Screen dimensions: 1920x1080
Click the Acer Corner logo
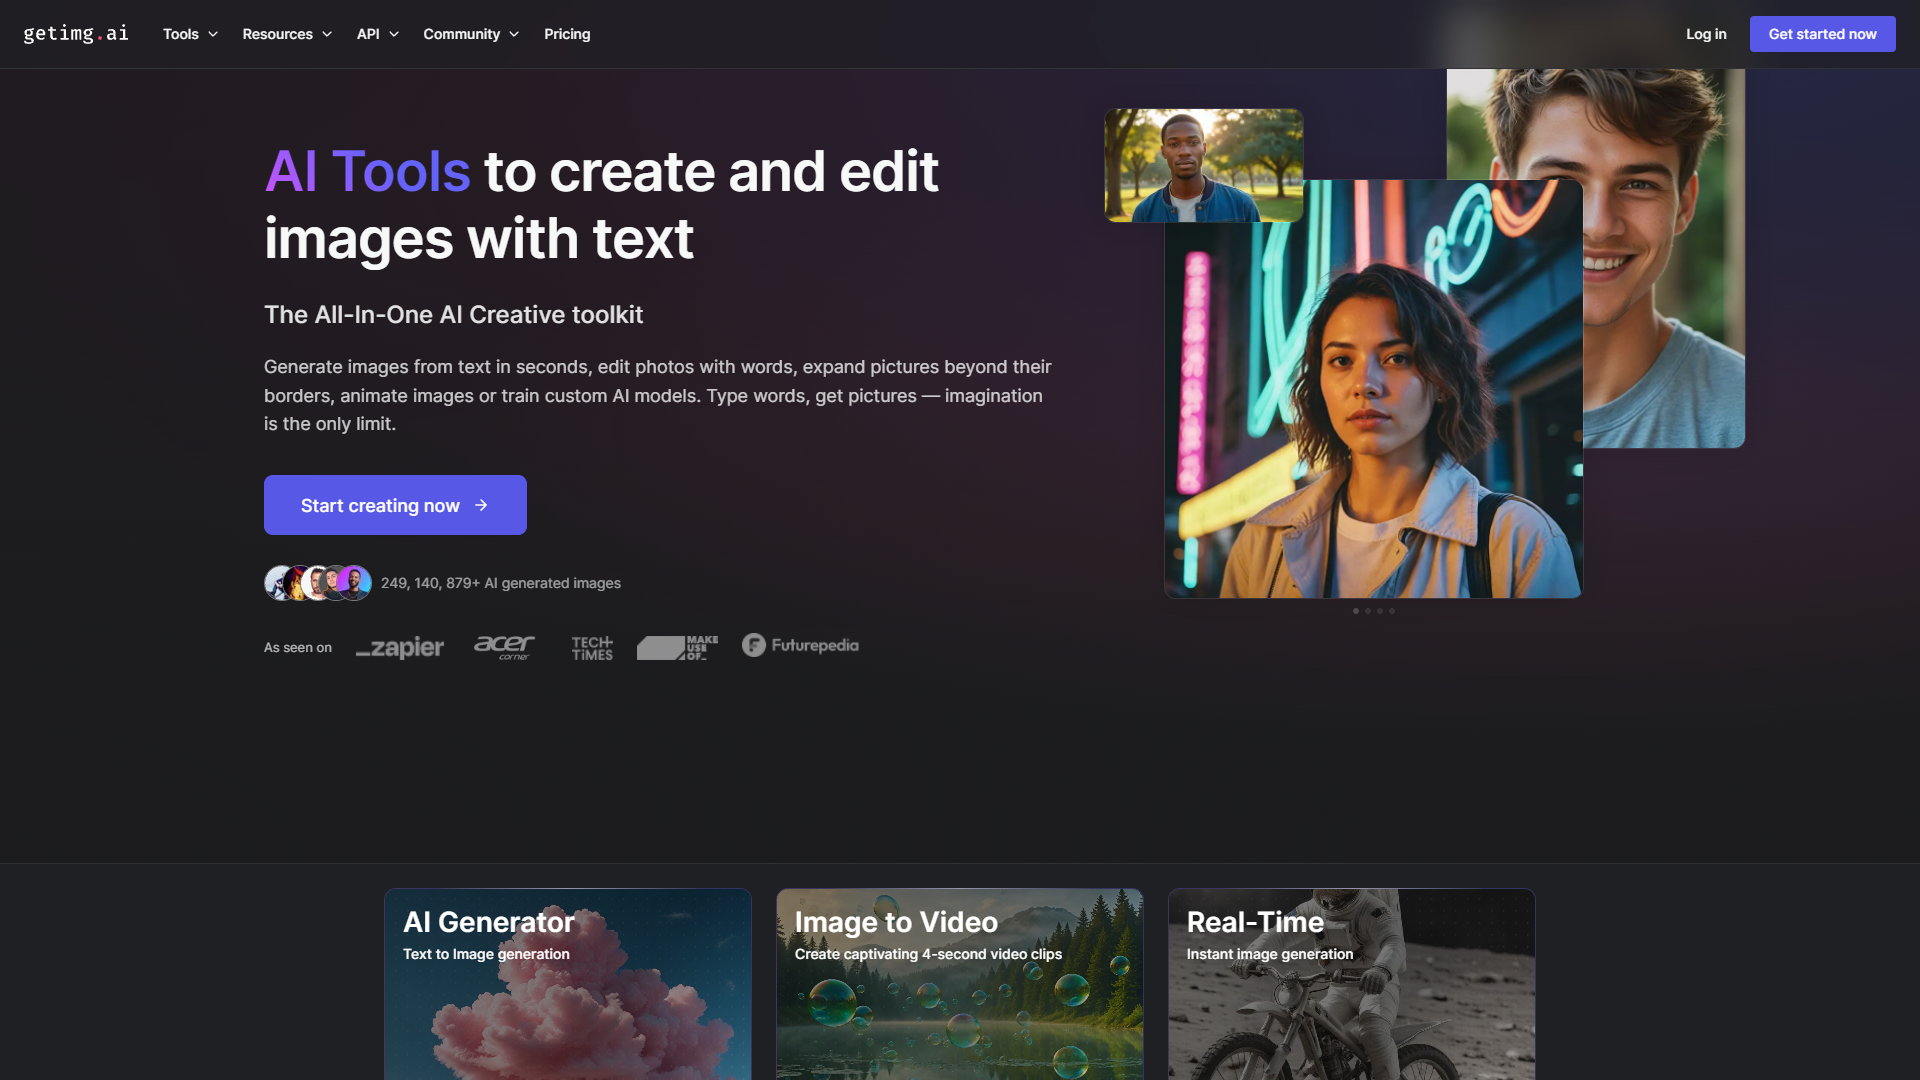(504, 648)
